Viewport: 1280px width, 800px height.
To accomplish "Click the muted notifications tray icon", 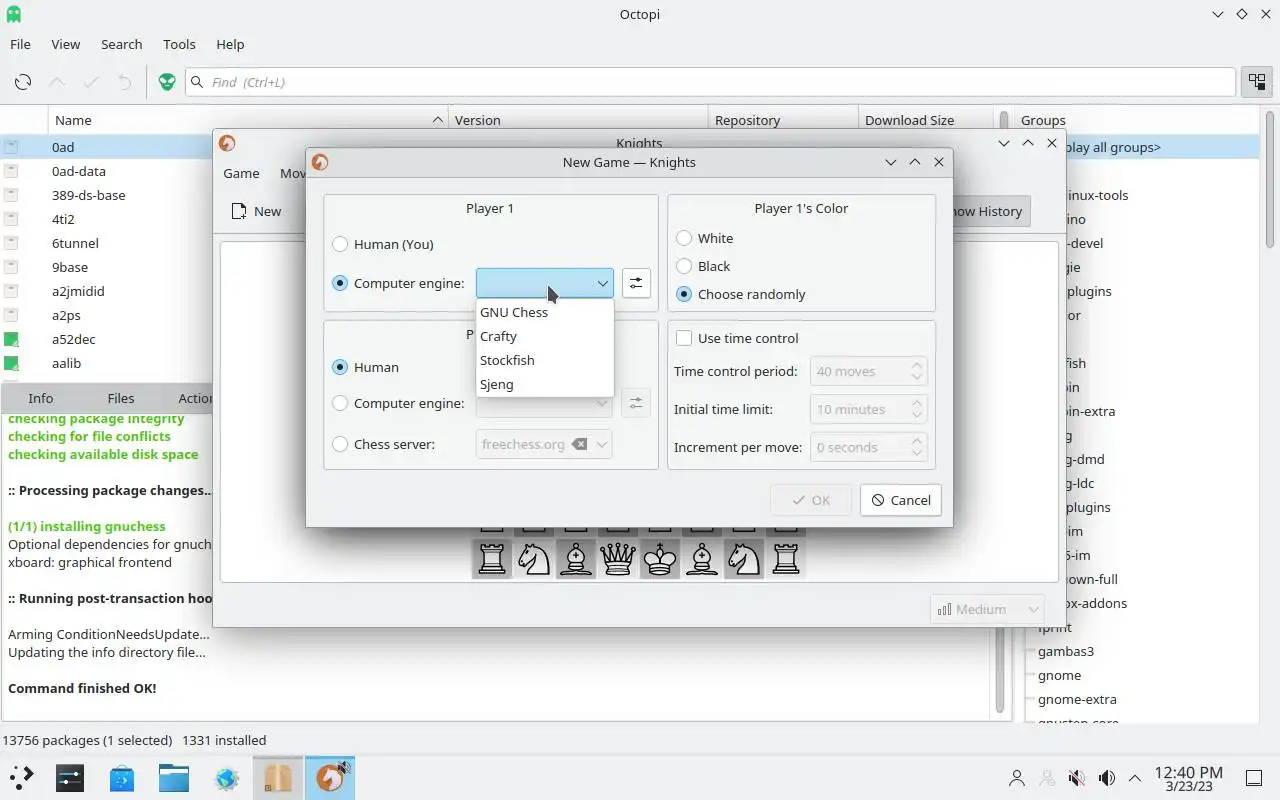I will click(x=1077, y=778).
